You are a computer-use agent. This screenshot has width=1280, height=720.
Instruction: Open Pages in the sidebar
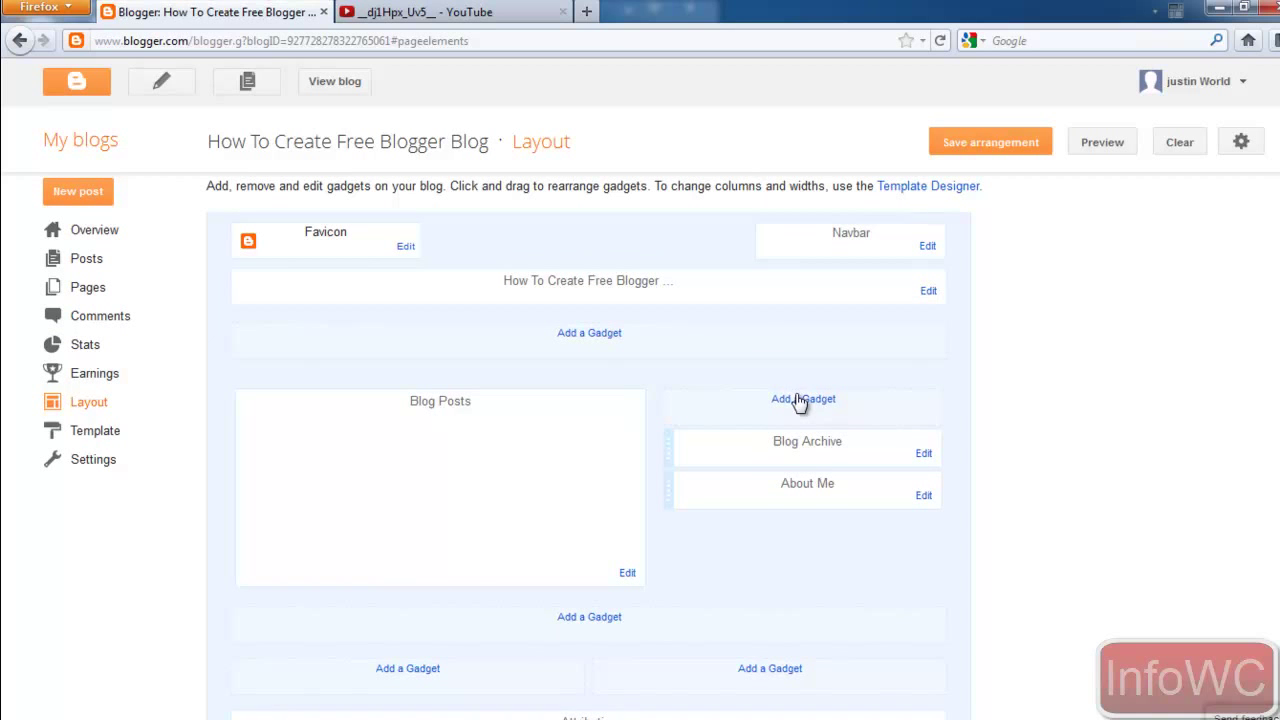click(88, 287)
